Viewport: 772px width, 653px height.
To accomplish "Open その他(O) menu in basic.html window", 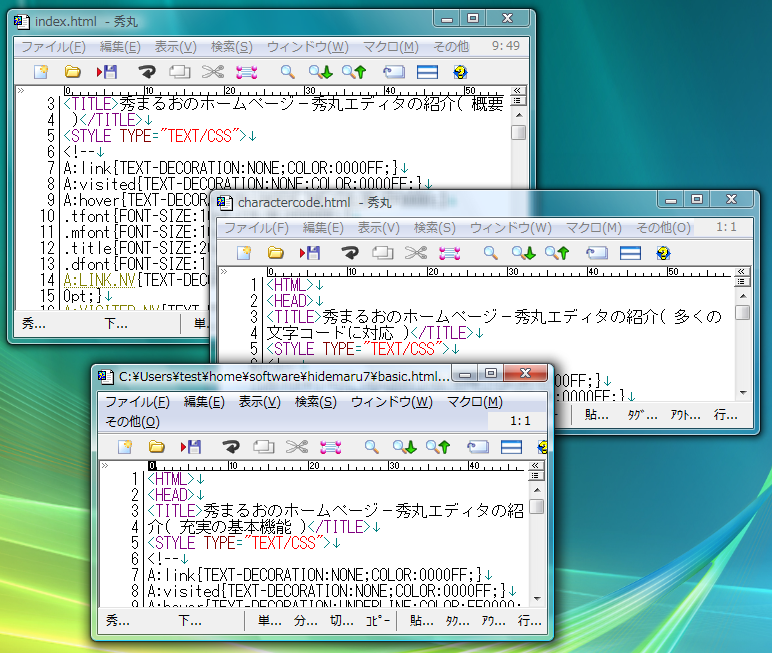I will (132, 421).
